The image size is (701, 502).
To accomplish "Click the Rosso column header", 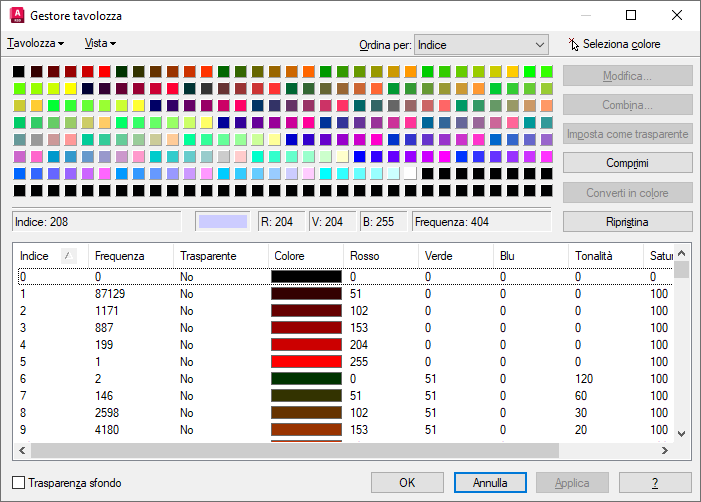I will click(x=381, y=256).
